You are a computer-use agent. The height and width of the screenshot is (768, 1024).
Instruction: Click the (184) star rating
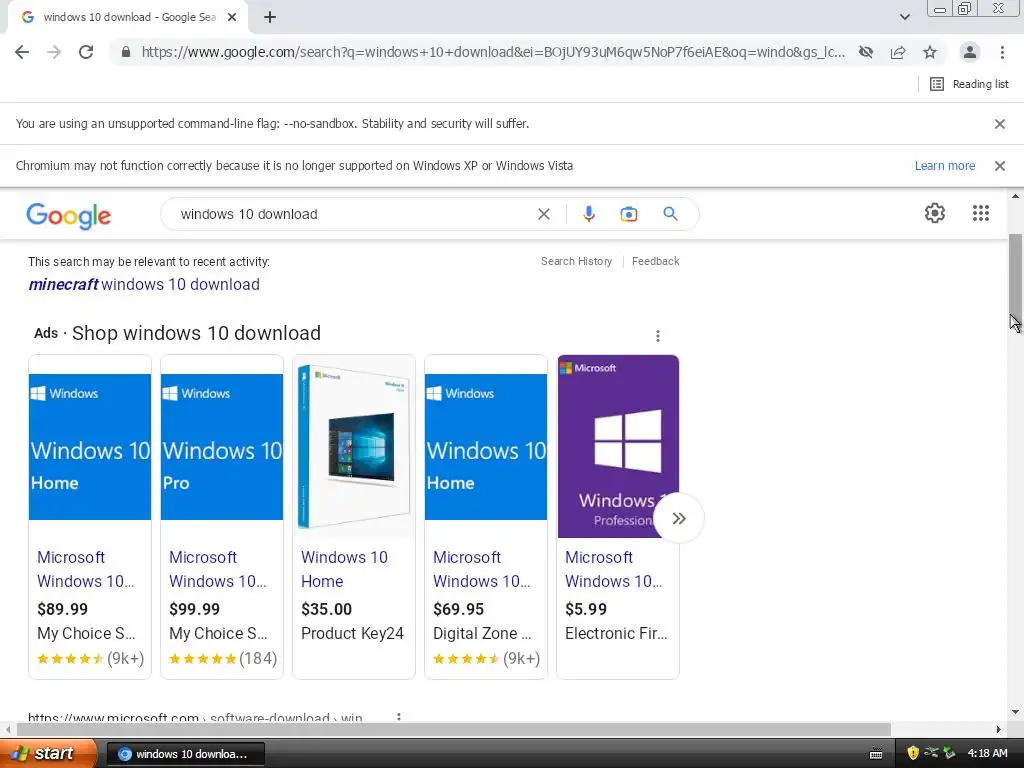[223, 658]
